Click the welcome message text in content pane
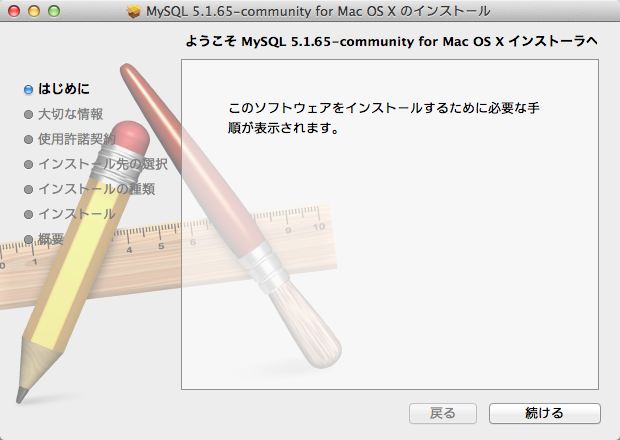This screenshot has width=620, height=440. point(384,118)
